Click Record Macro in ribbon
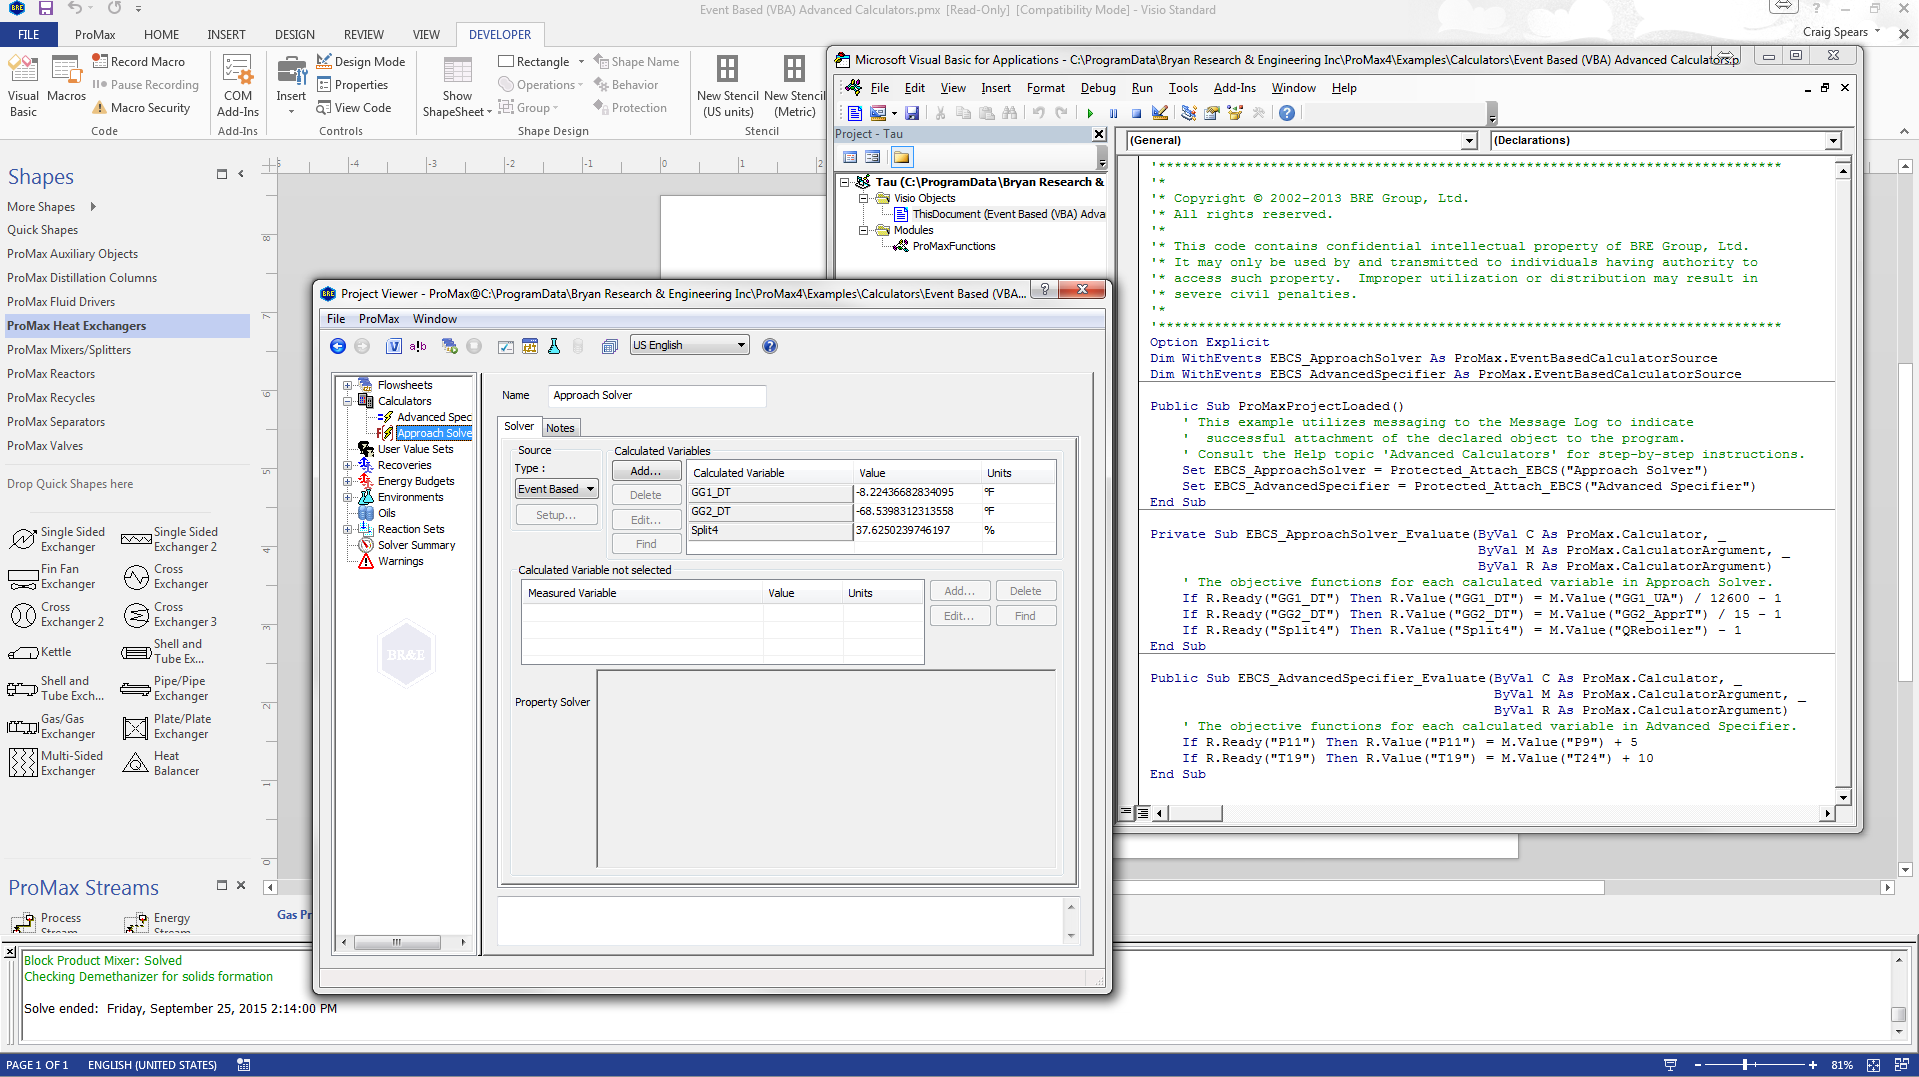1919x1077 pixels. (139, 62)
